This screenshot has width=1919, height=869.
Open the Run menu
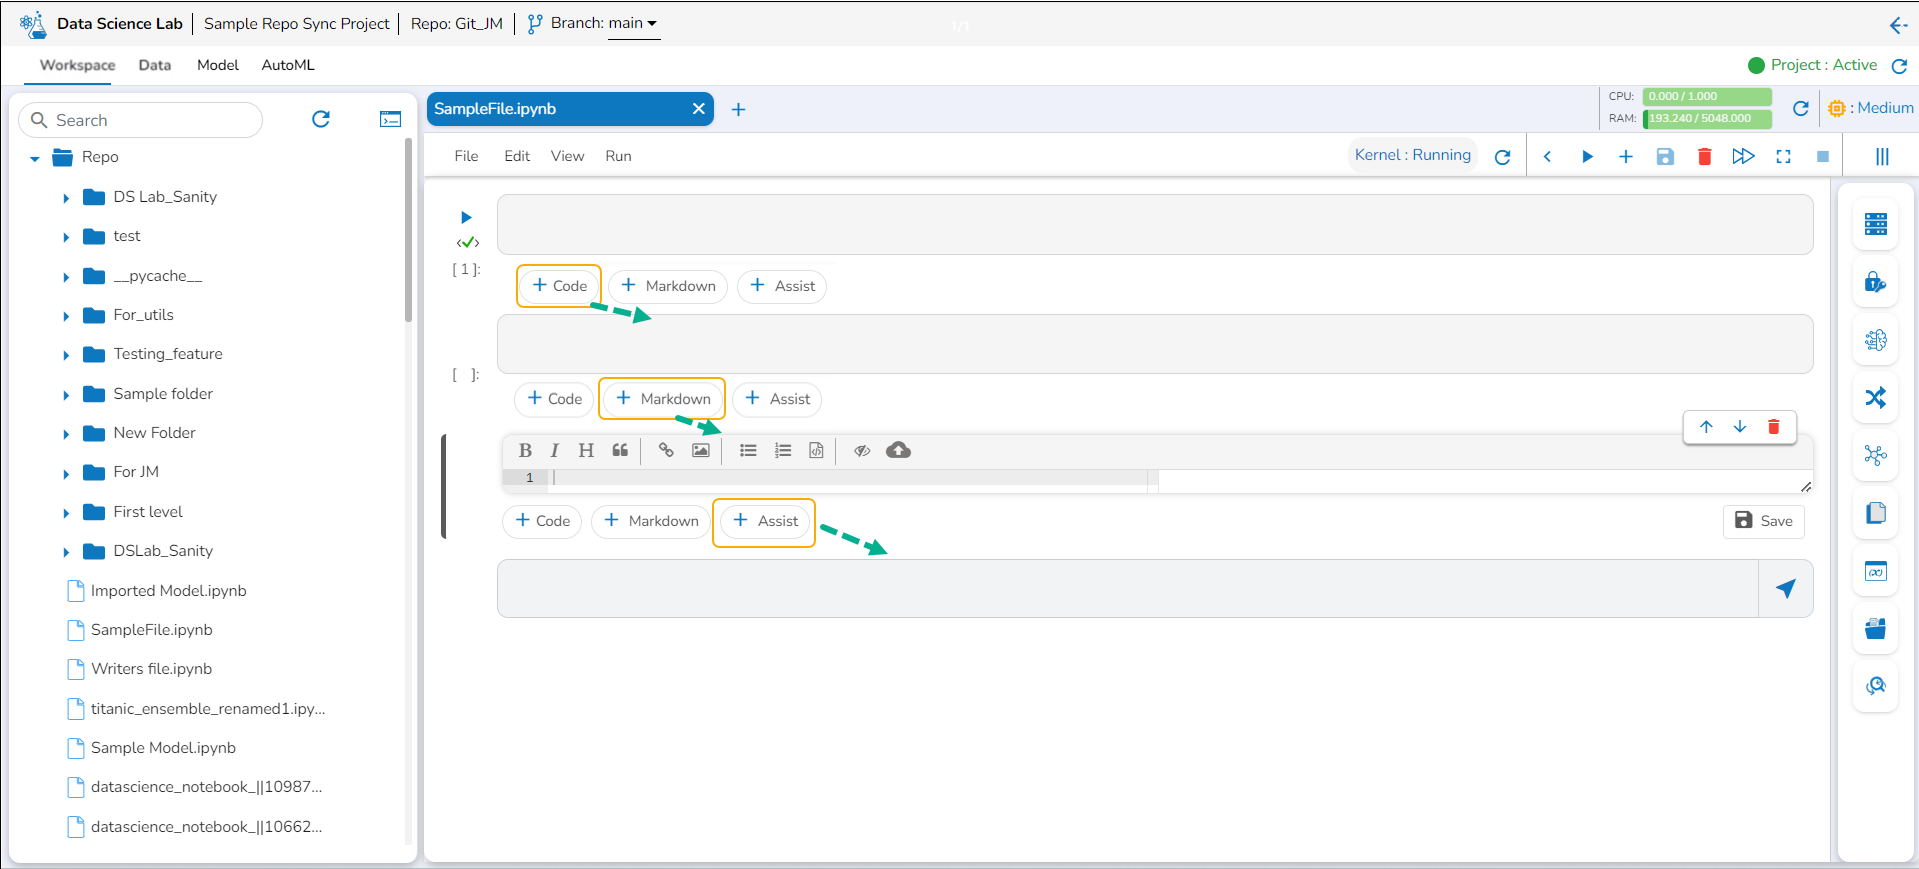(x=618, y=157)
